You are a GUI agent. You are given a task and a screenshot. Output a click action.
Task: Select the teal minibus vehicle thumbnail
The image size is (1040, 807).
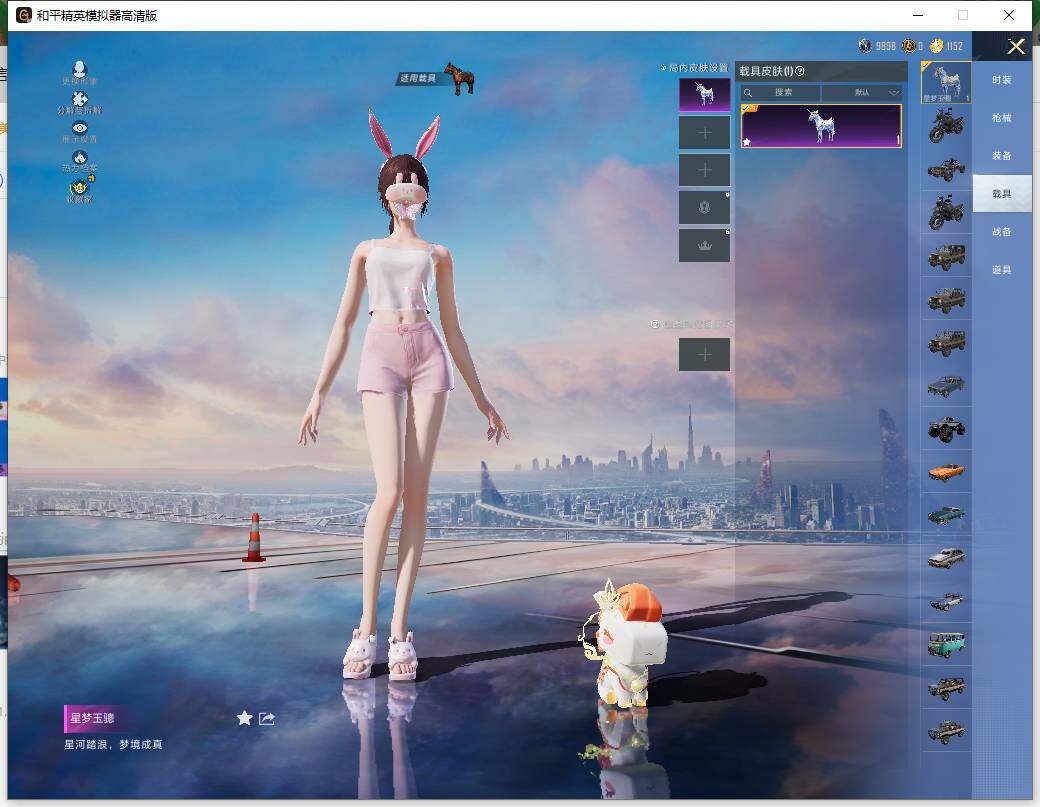coord(946,645)
